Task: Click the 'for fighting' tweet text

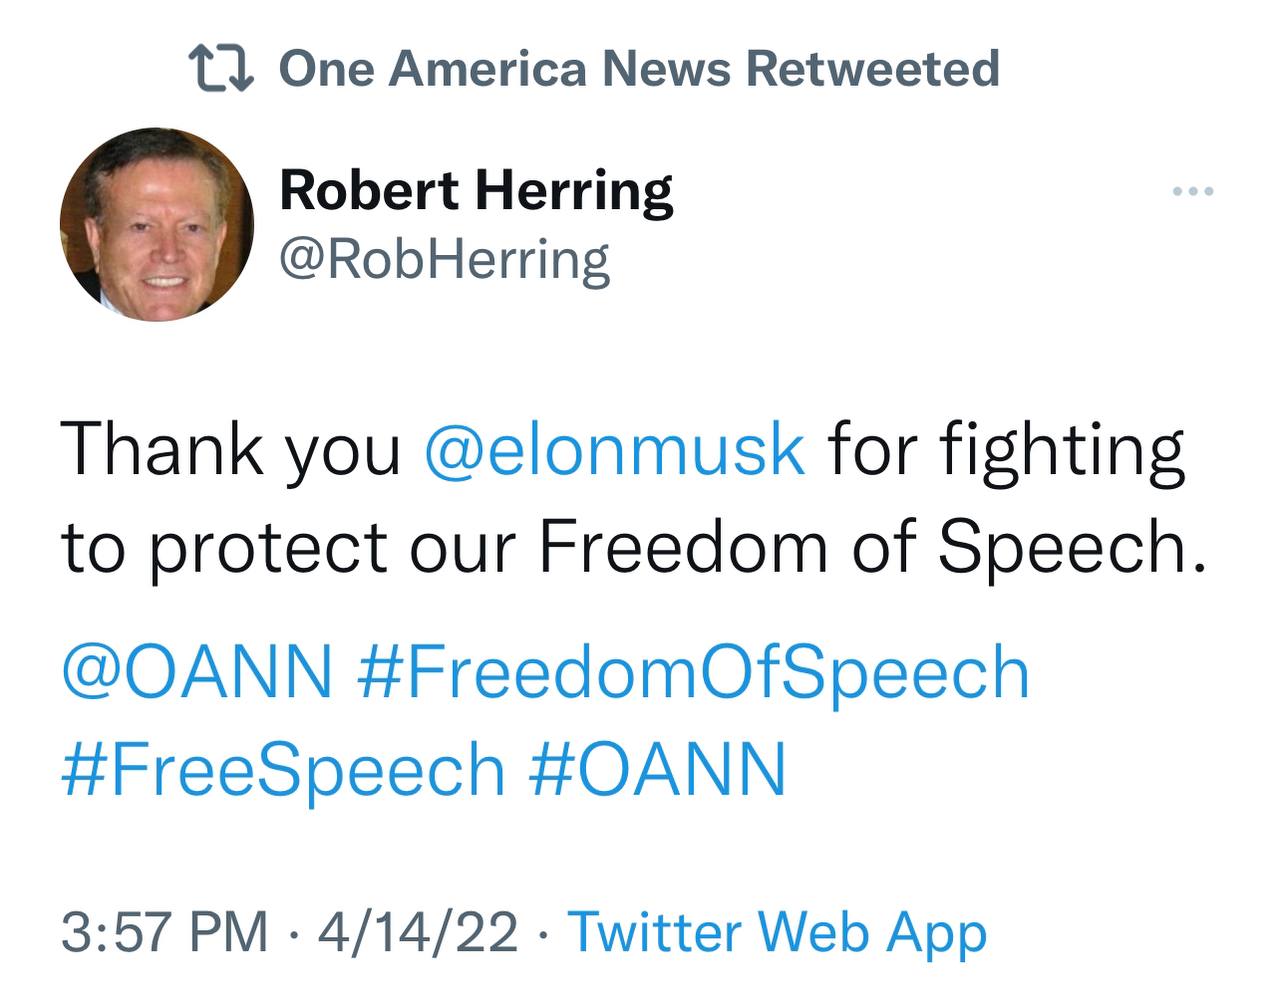Action: point(1006,449)
